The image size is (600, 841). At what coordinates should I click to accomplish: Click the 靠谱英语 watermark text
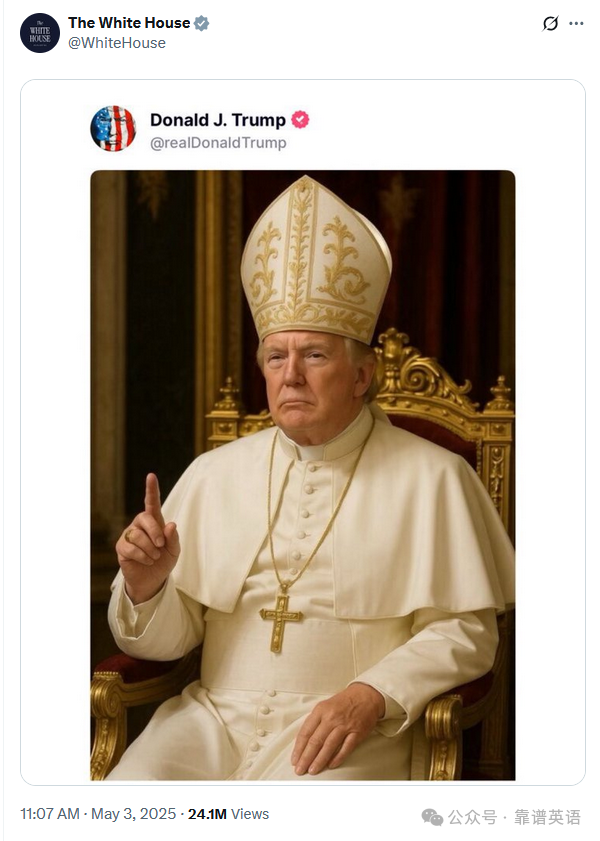click(x=547, y=817)
